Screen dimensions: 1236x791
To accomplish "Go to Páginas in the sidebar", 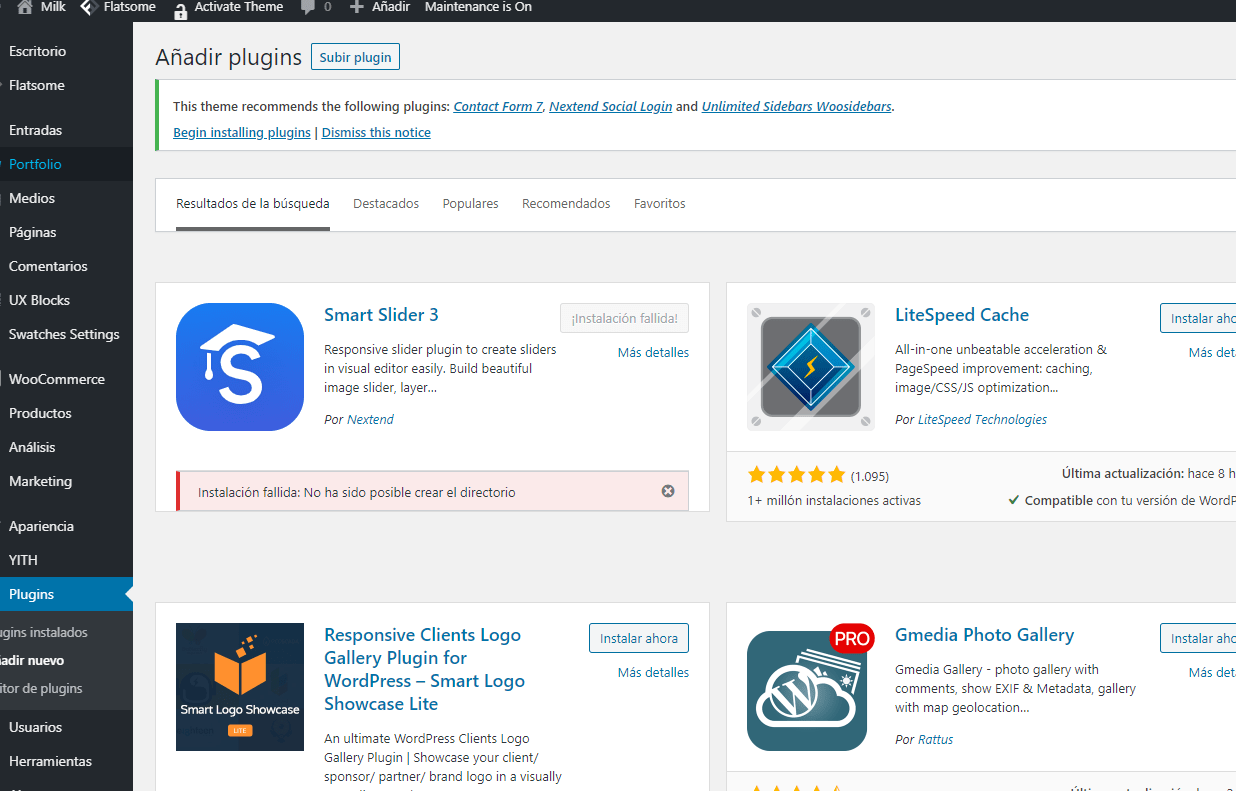I will [x=33, y=232].
